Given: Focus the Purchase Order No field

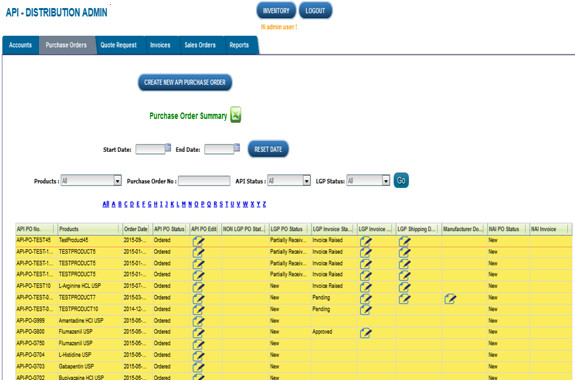Looking at the screenshot, I should click(204, 180).
